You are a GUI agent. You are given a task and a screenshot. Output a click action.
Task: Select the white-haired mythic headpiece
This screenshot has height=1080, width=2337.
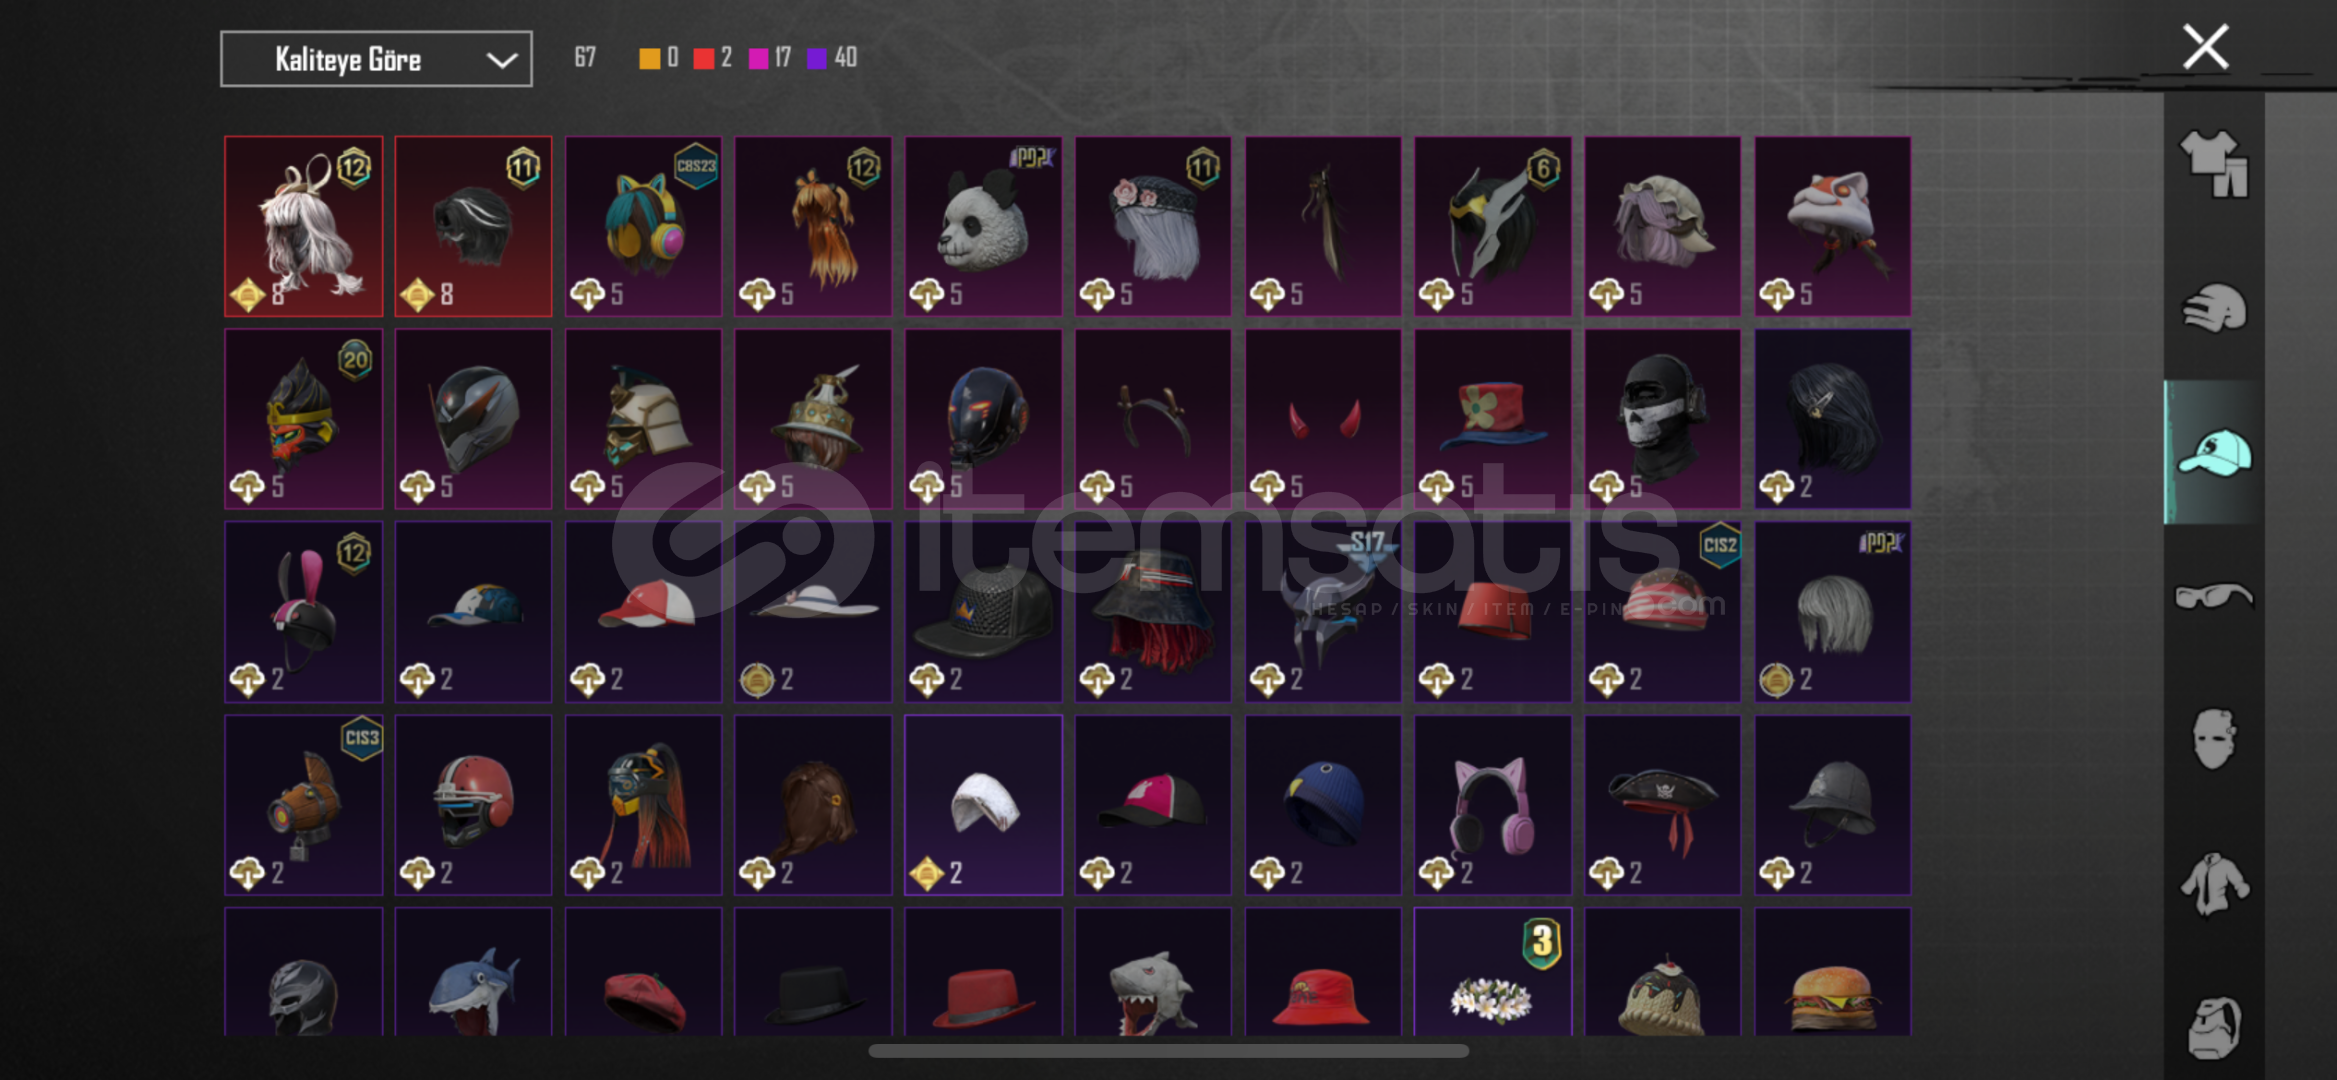[303, 227]
